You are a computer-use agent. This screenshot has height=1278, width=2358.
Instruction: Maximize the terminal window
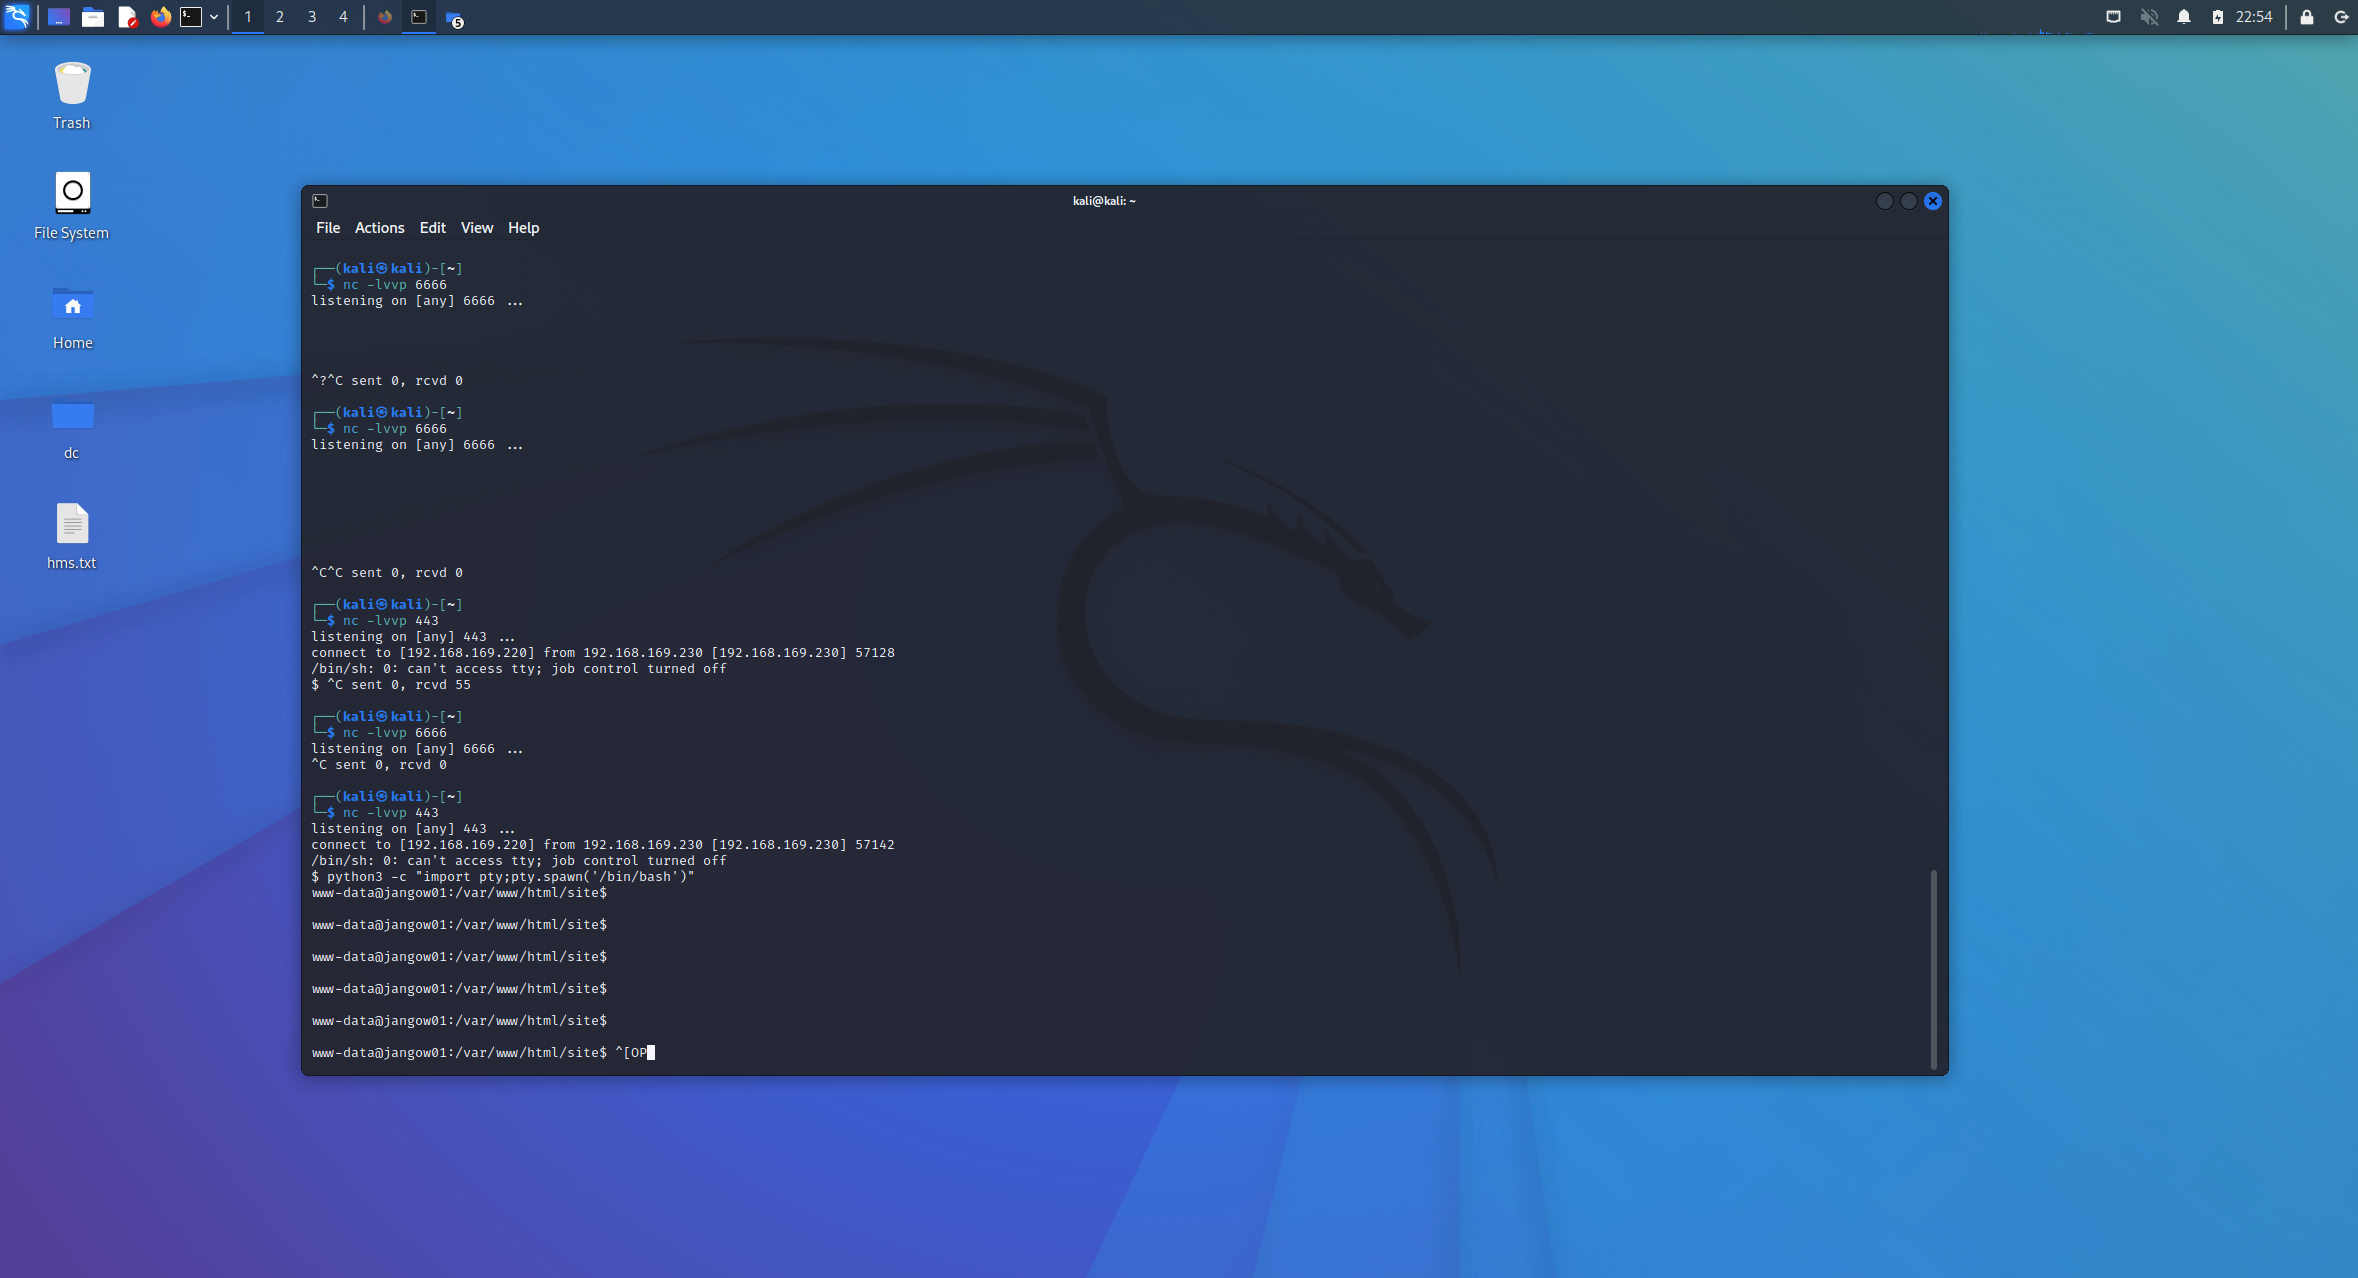(1909, 201)
